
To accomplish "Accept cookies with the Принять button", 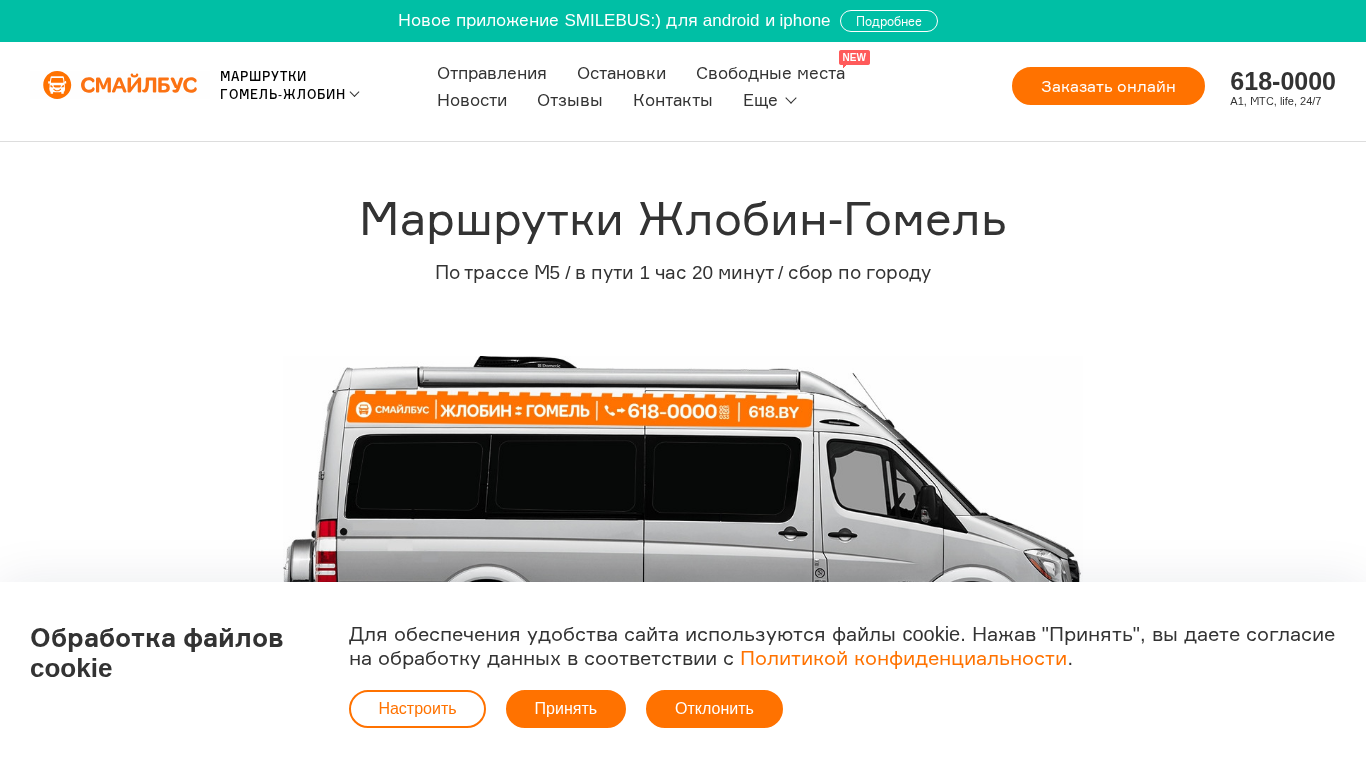I will pyautogui.click(x=566, y=709).
